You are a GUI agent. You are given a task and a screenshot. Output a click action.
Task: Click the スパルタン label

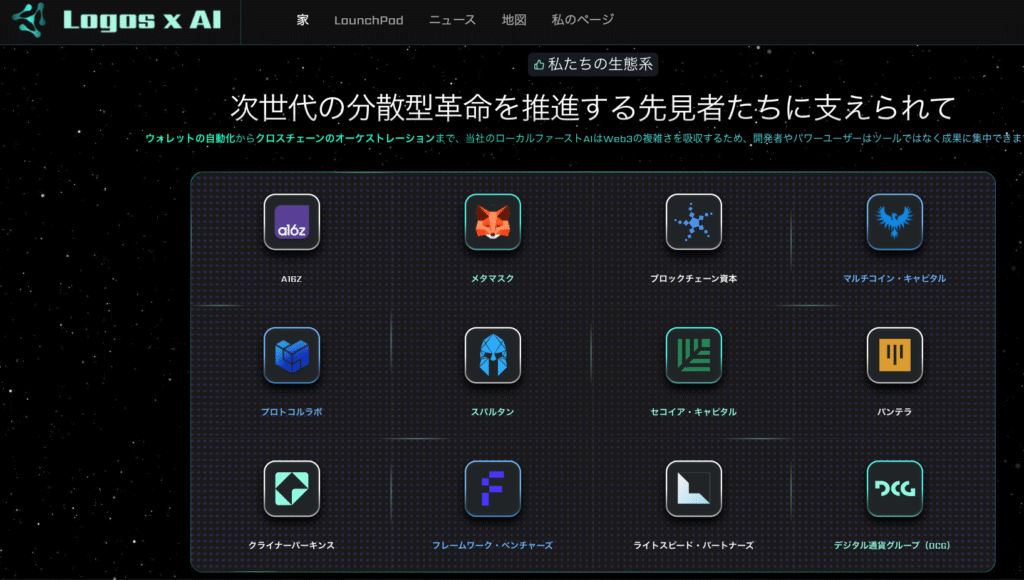492,411
